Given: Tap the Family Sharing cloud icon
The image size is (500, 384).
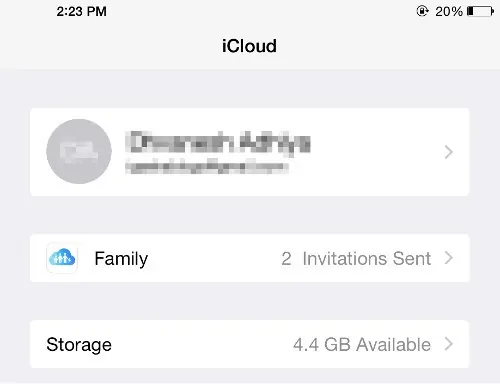Looking at the screenshot, I should [x=62, y=258].
